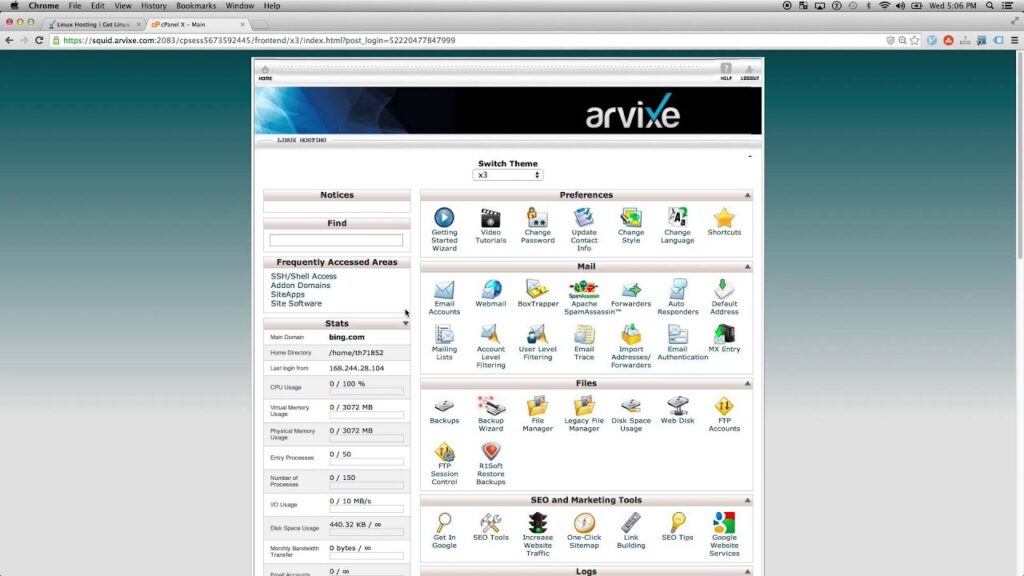
Task: Open the Switch Theme dropdown
Action: point(508,175)
